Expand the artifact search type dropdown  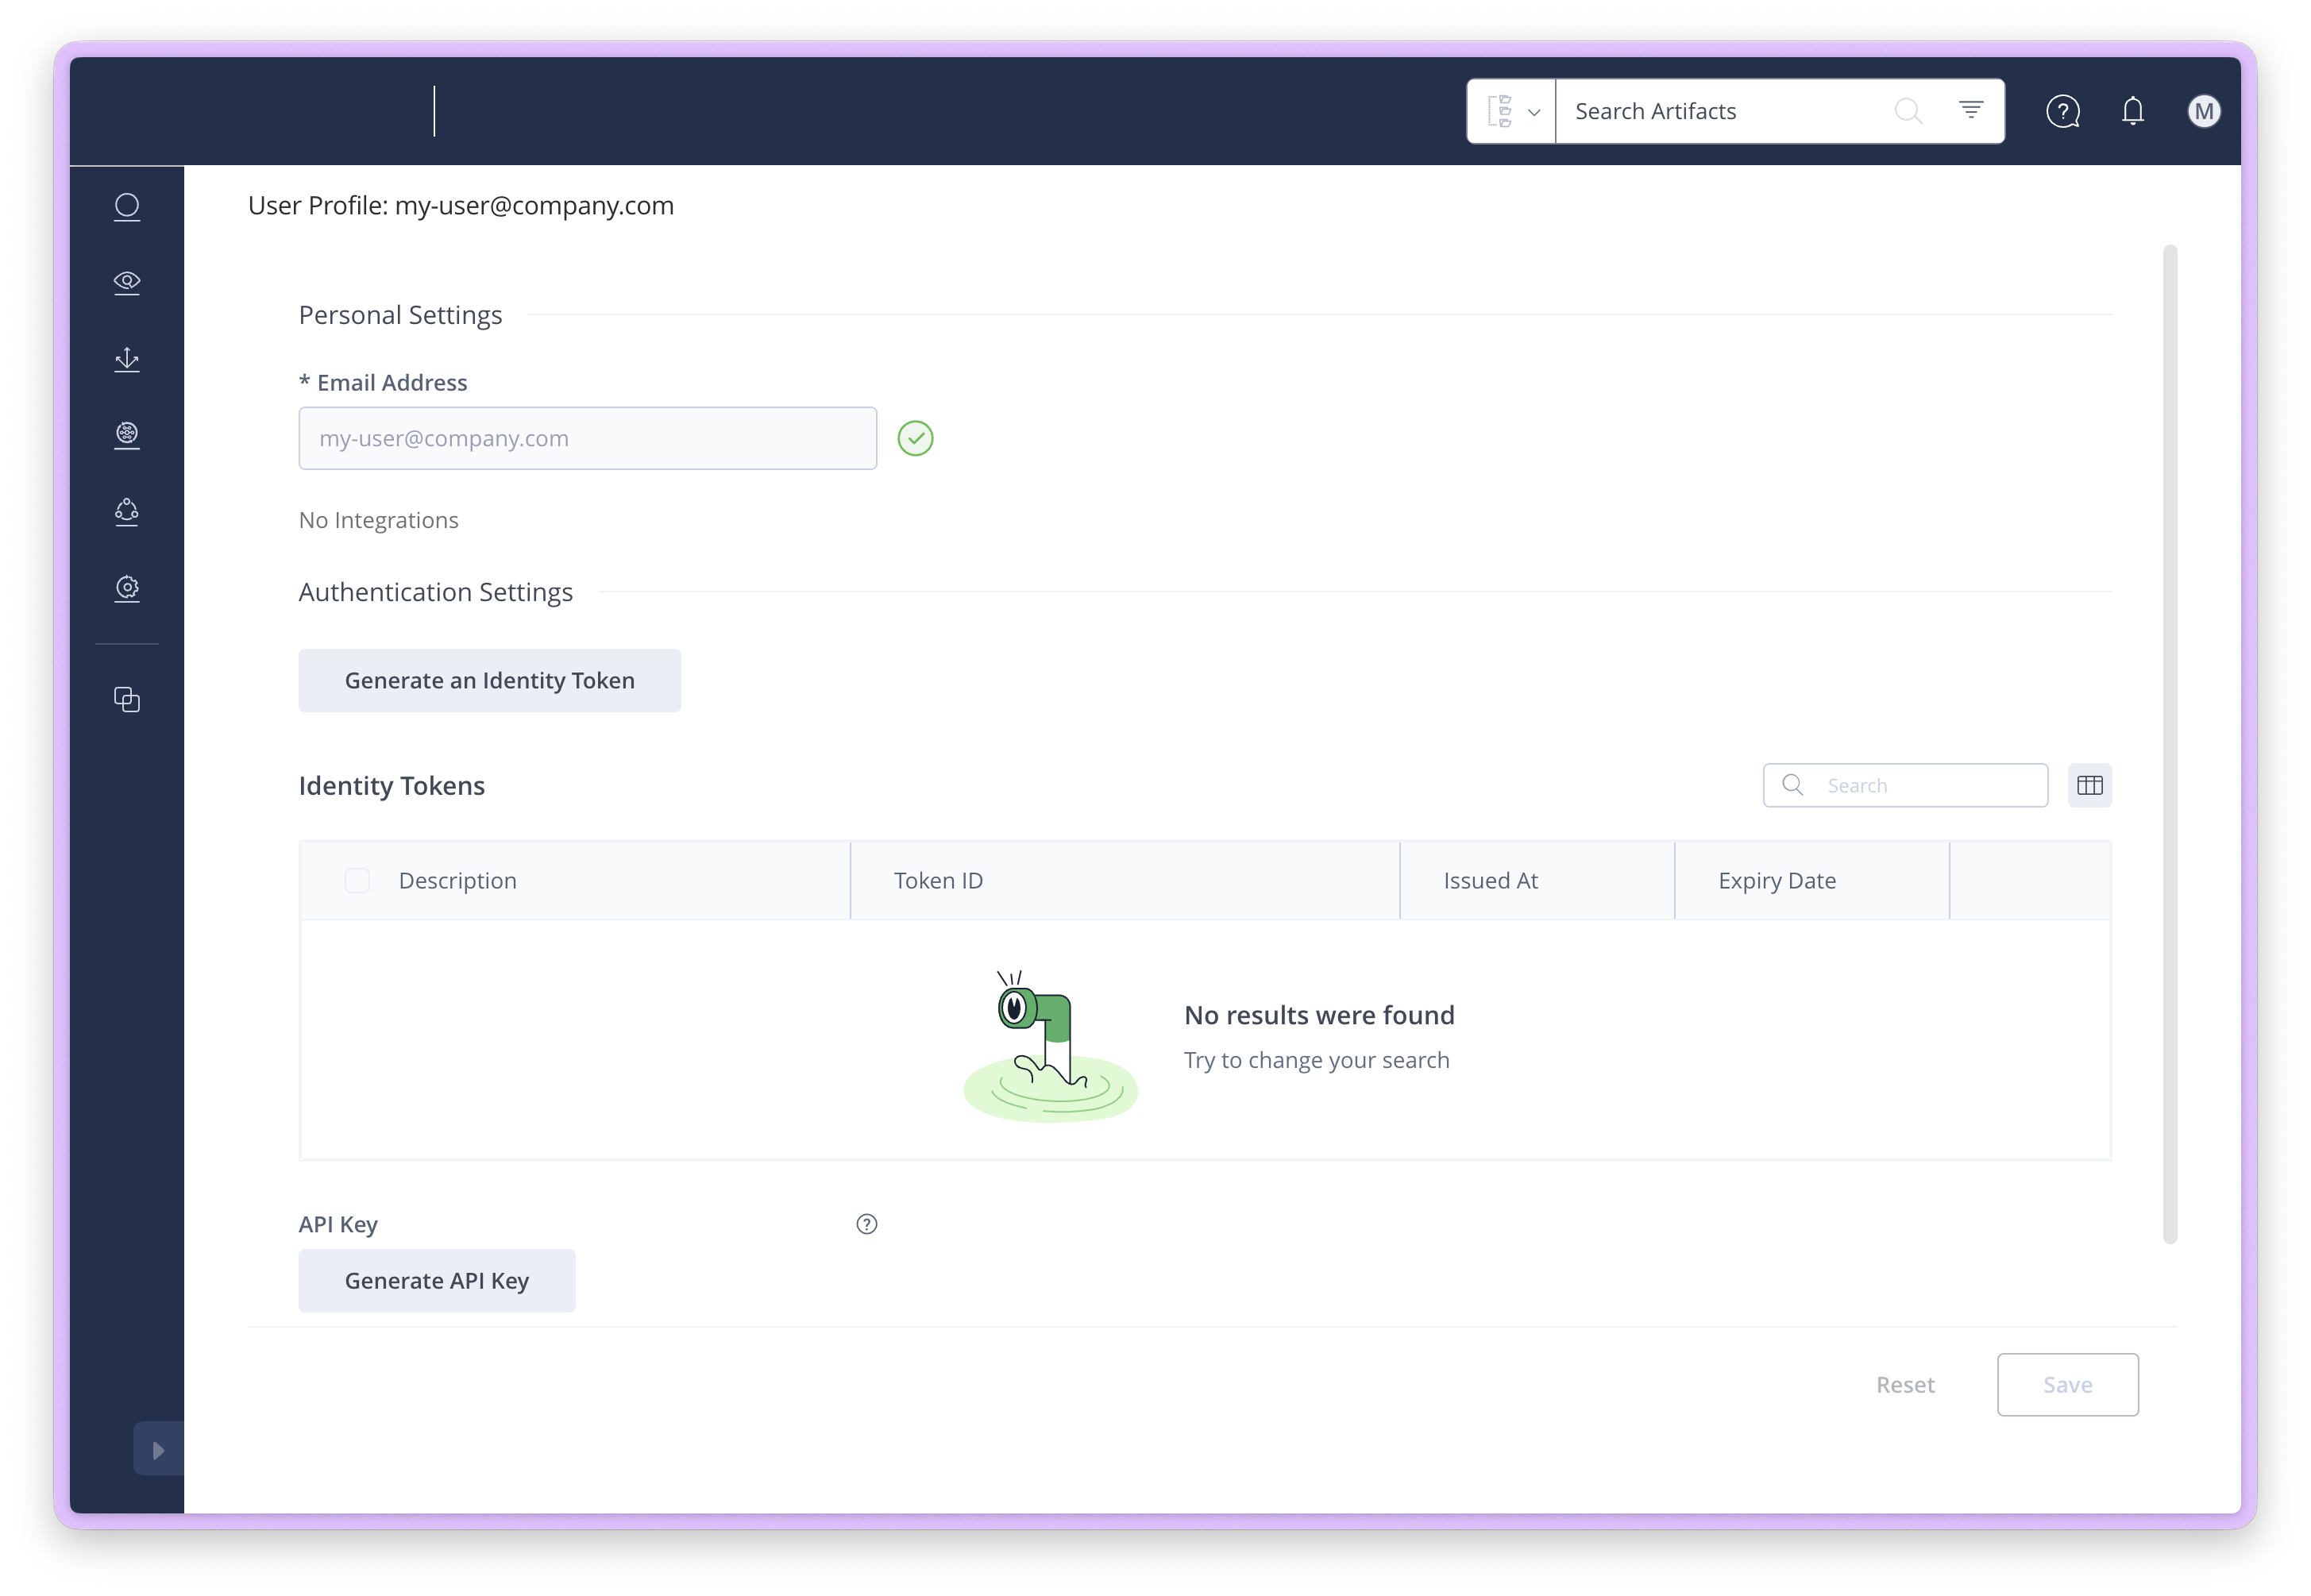[x=1511, y=111]
